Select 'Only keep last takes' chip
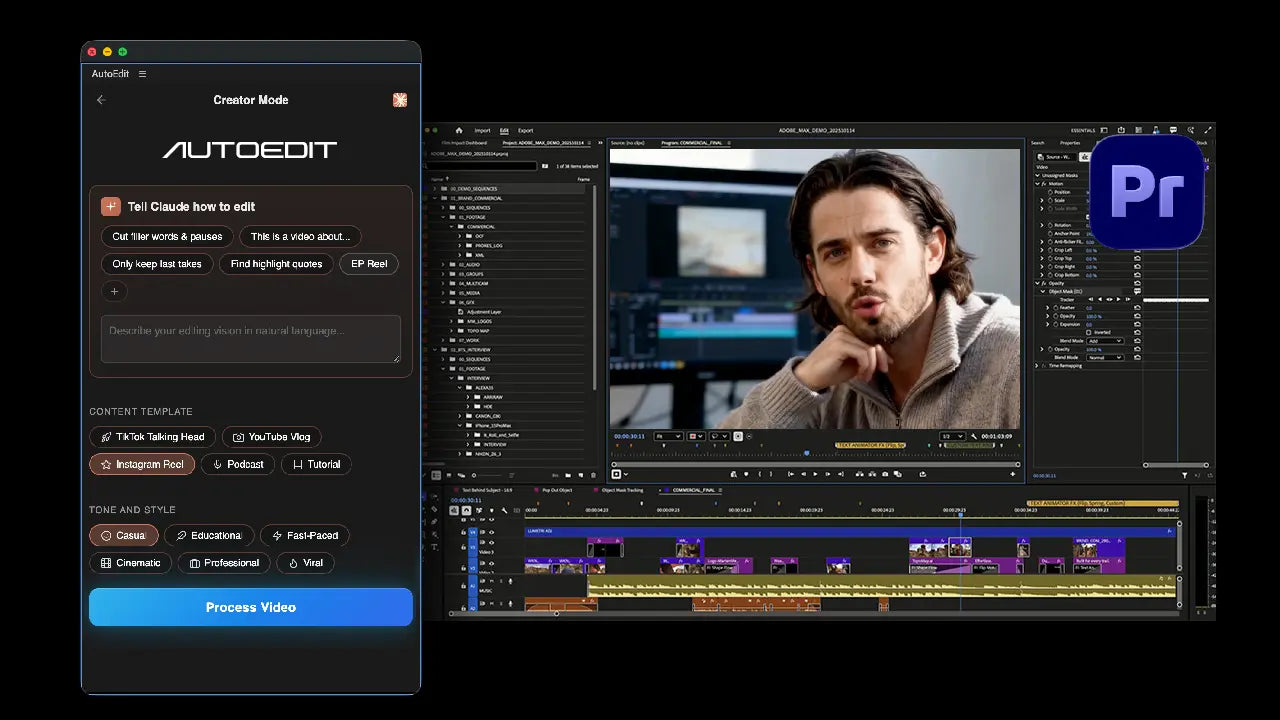1280x720 pixels. pyautogui.click(x=157, y=264)
